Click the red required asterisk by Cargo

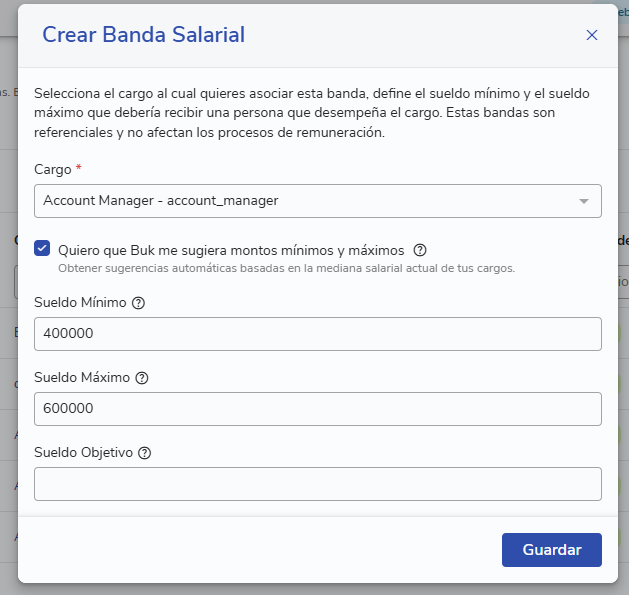point(79,167)
